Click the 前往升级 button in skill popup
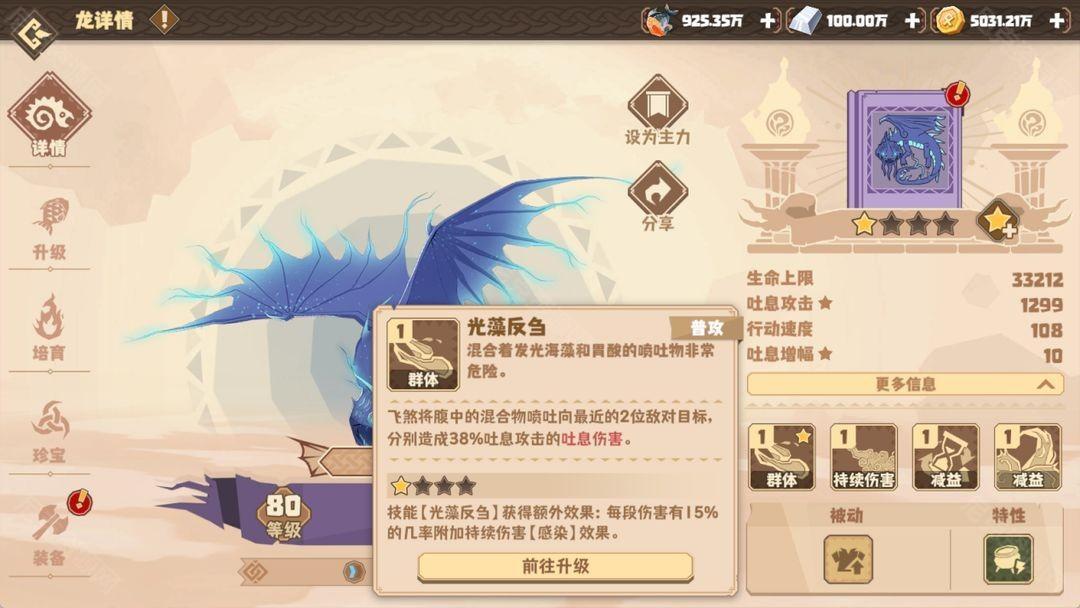Viewport: 1080px width, 608px height. (555, 567)
